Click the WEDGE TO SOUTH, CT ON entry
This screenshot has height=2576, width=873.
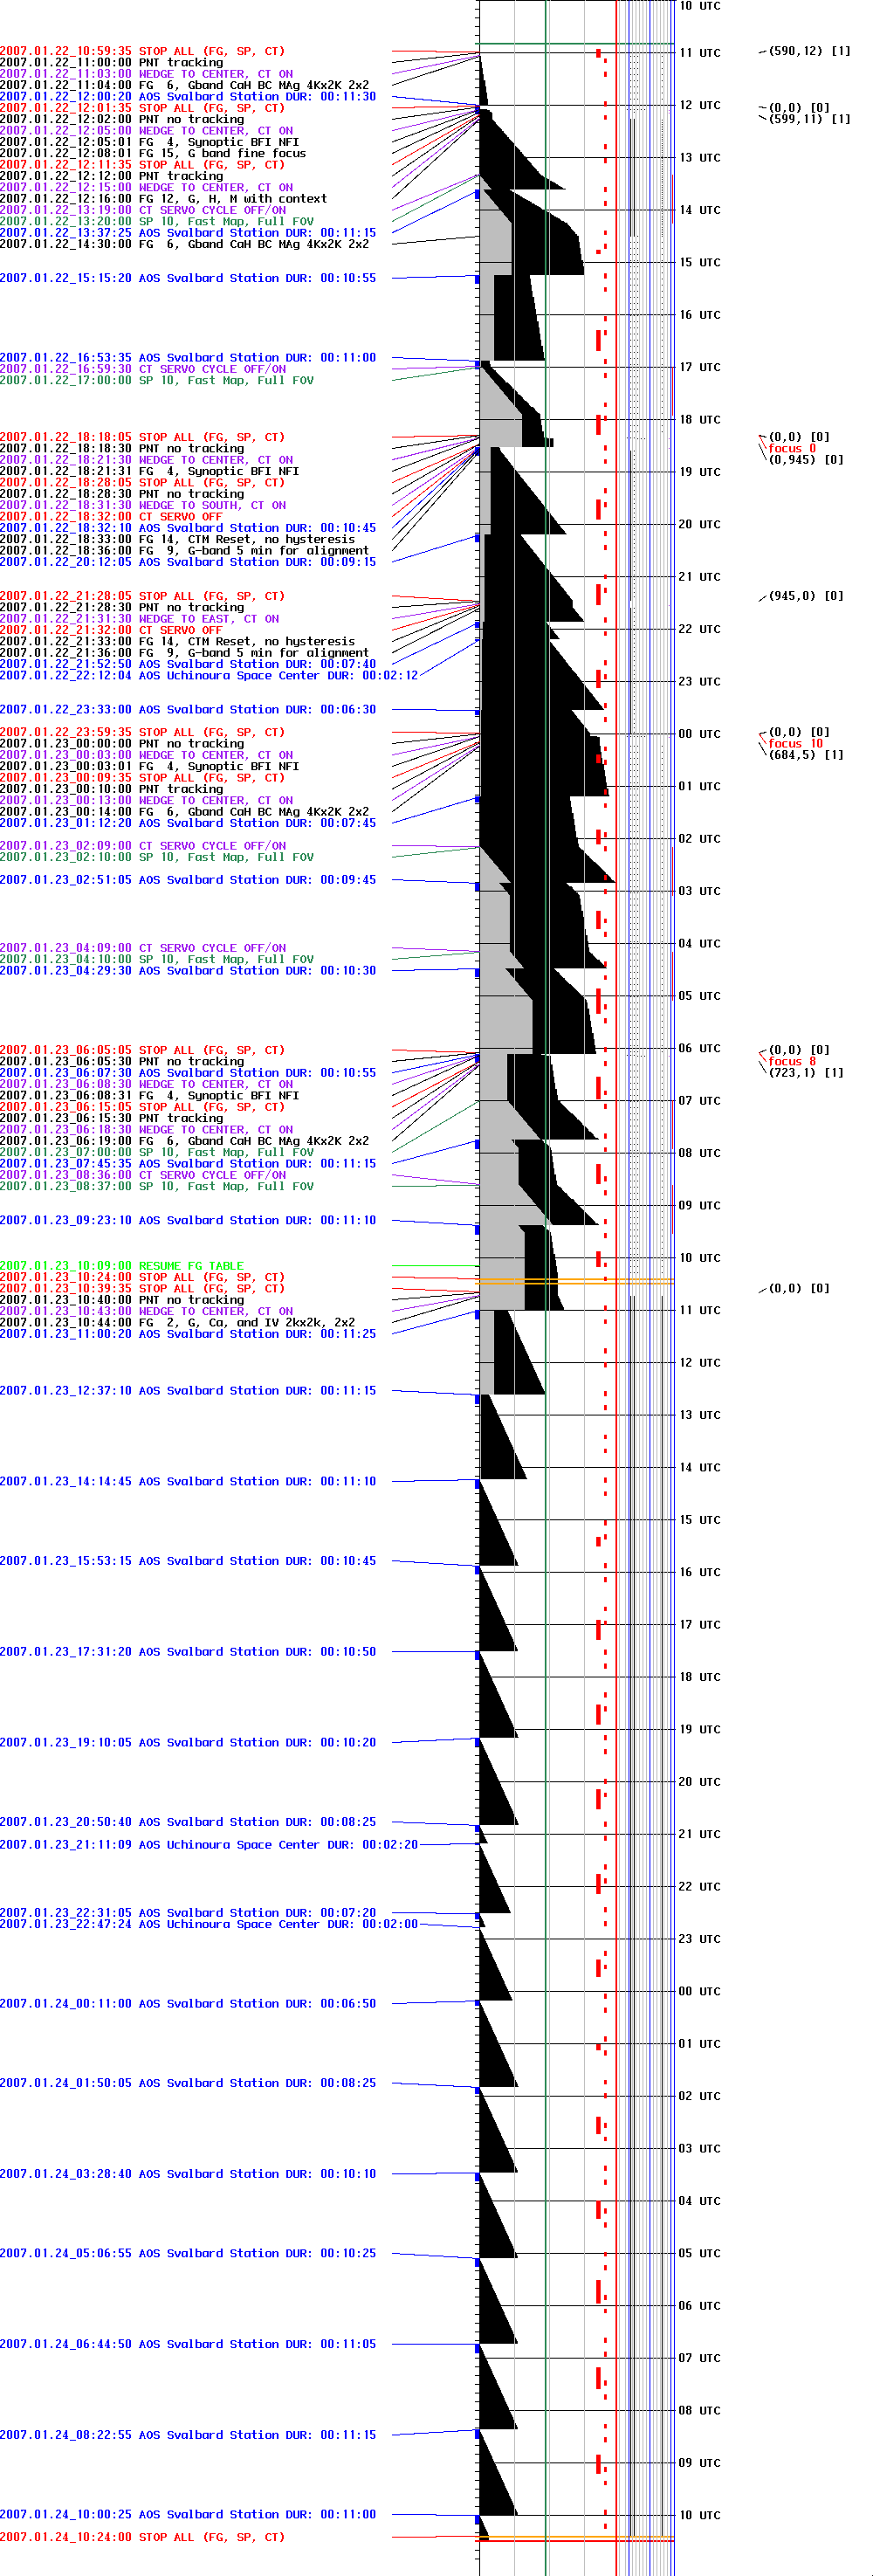(x=143, y=505)
